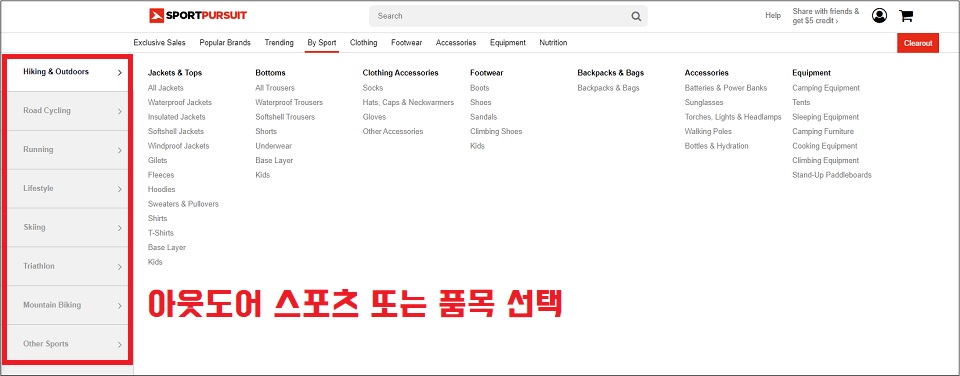Click the red Clearout button

[x=918, y=43]
